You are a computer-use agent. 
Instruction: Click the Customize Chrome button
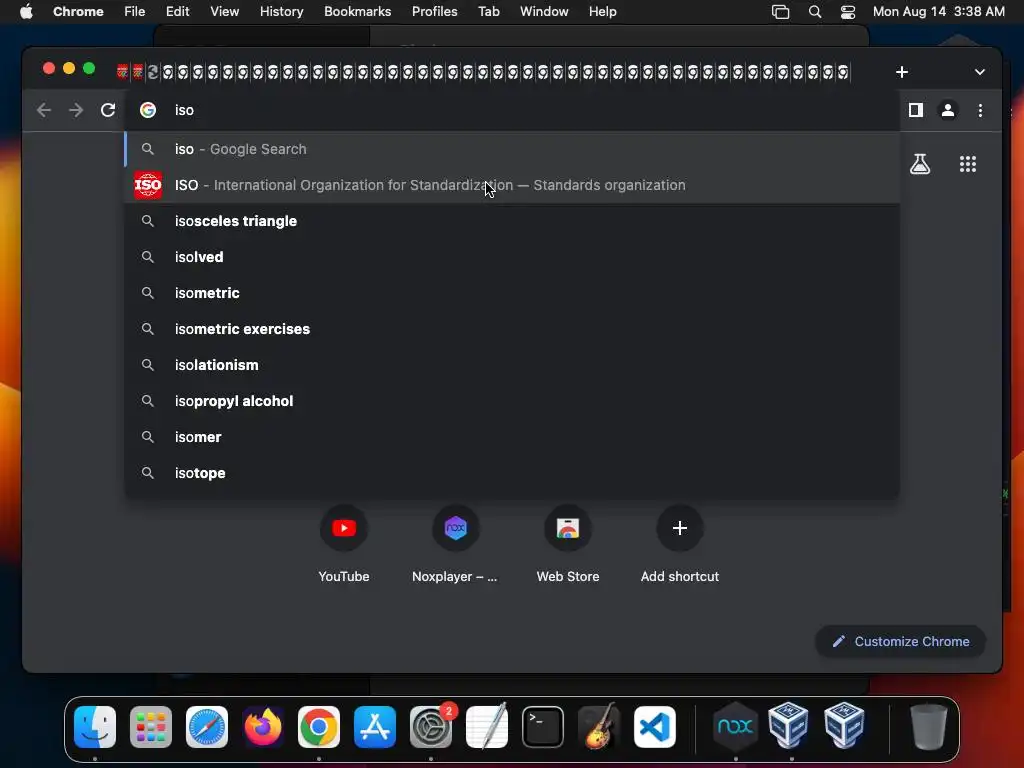[901, 641]
